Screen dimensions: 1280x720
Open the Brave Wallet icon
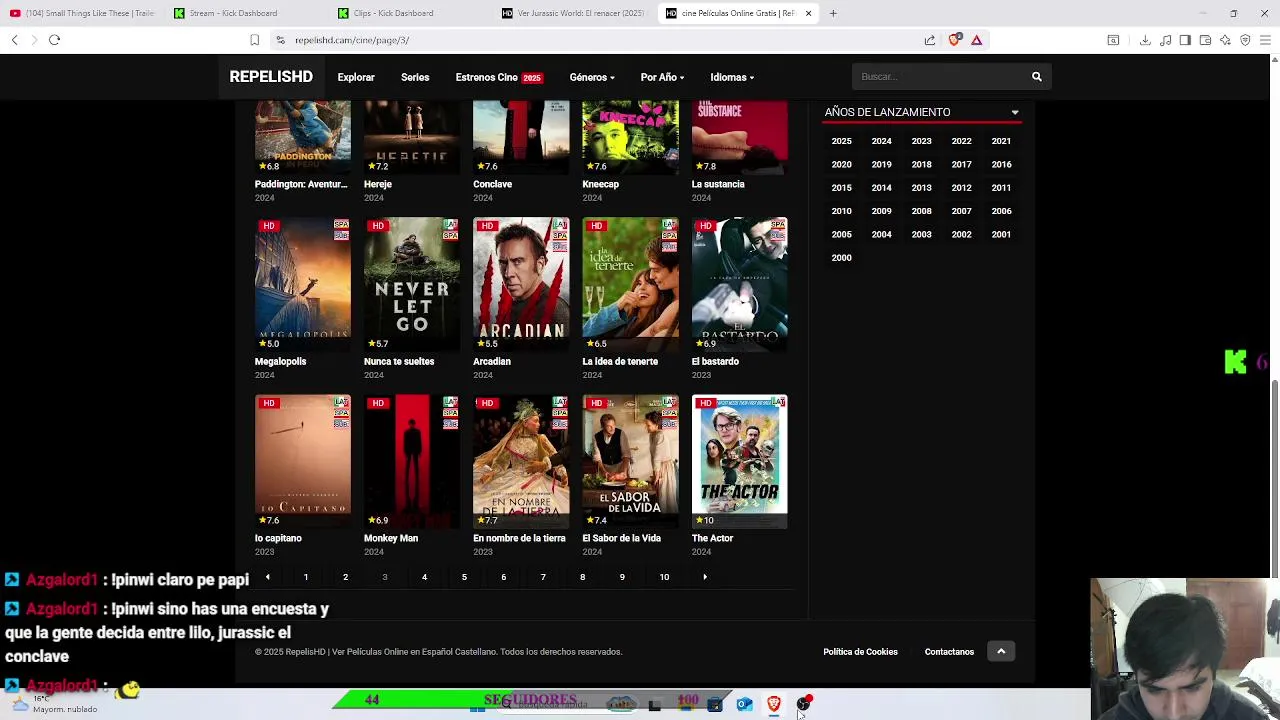click(x=1205, y=40)
